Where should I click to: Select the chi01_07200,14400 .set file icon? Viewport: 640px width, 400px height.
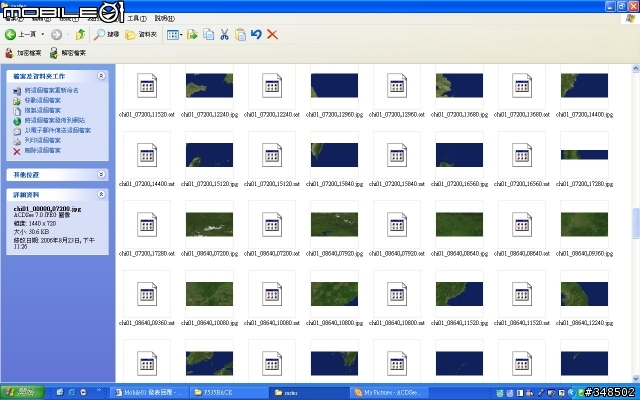point(147,155)
